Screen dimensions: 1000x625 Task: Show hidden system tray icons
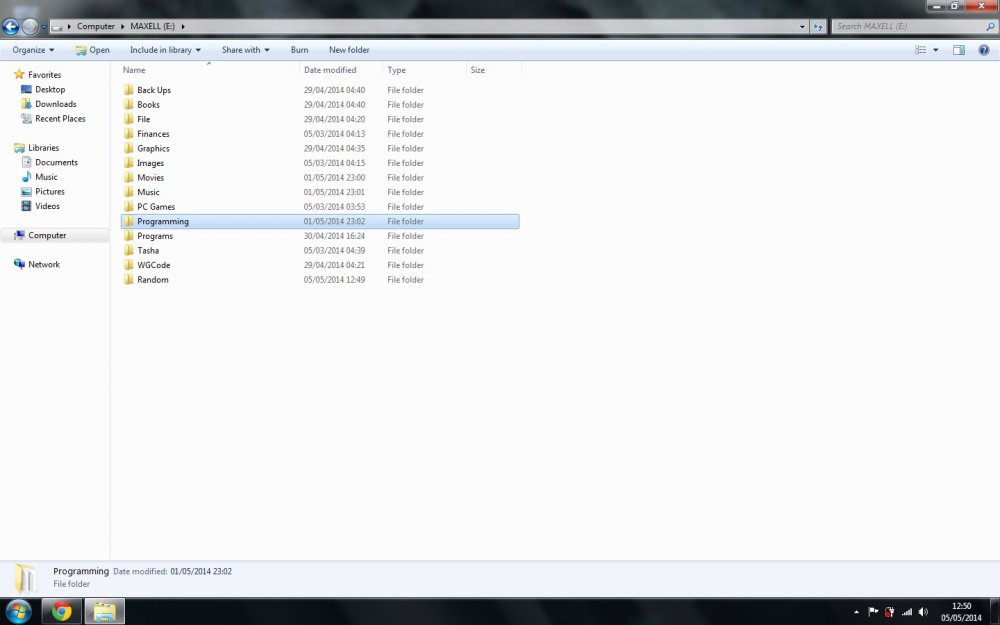pos(856,612)
